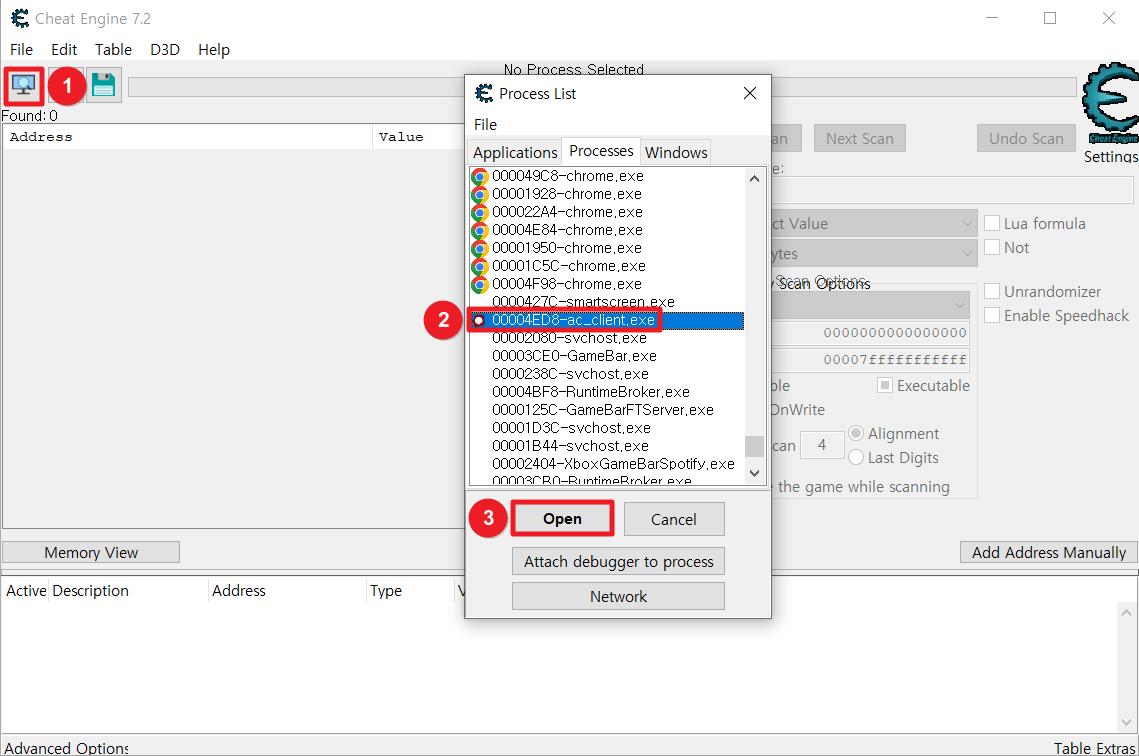1139x756 pixels.
Task: Click Table Extras at bottom right
Action: pyautogui.click(x=1094, y=747)
